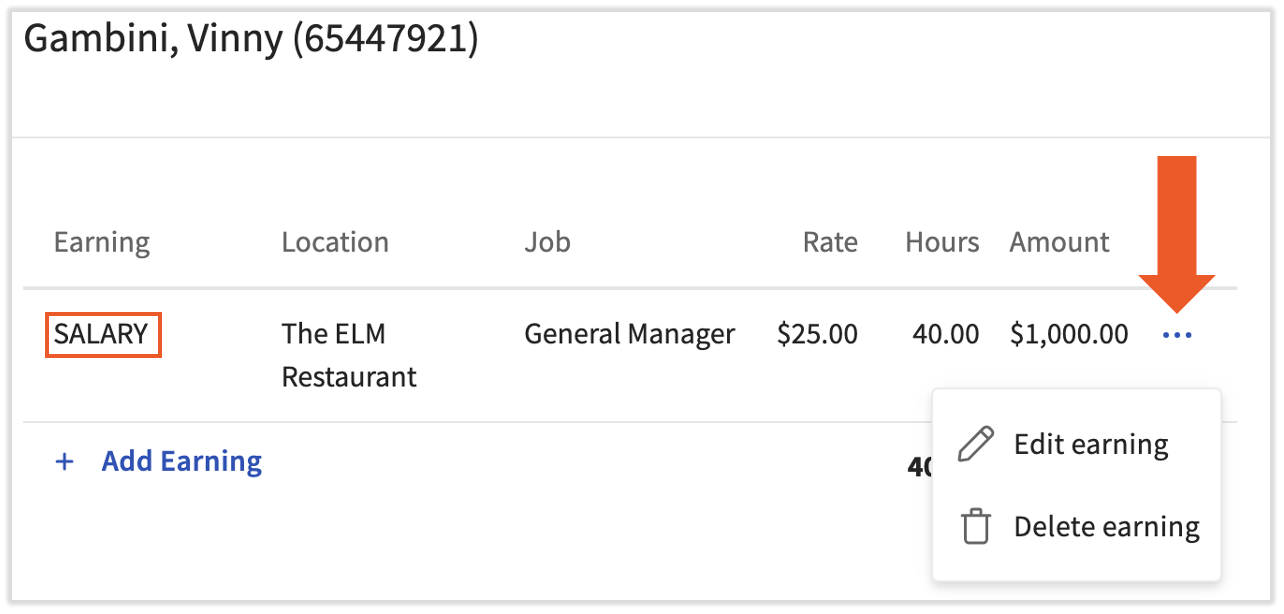Image resolution: width=1284 pixels, height=614 pixels.
Task: Choose Edit earning from the popup menu
Action: click(1090, 444)
